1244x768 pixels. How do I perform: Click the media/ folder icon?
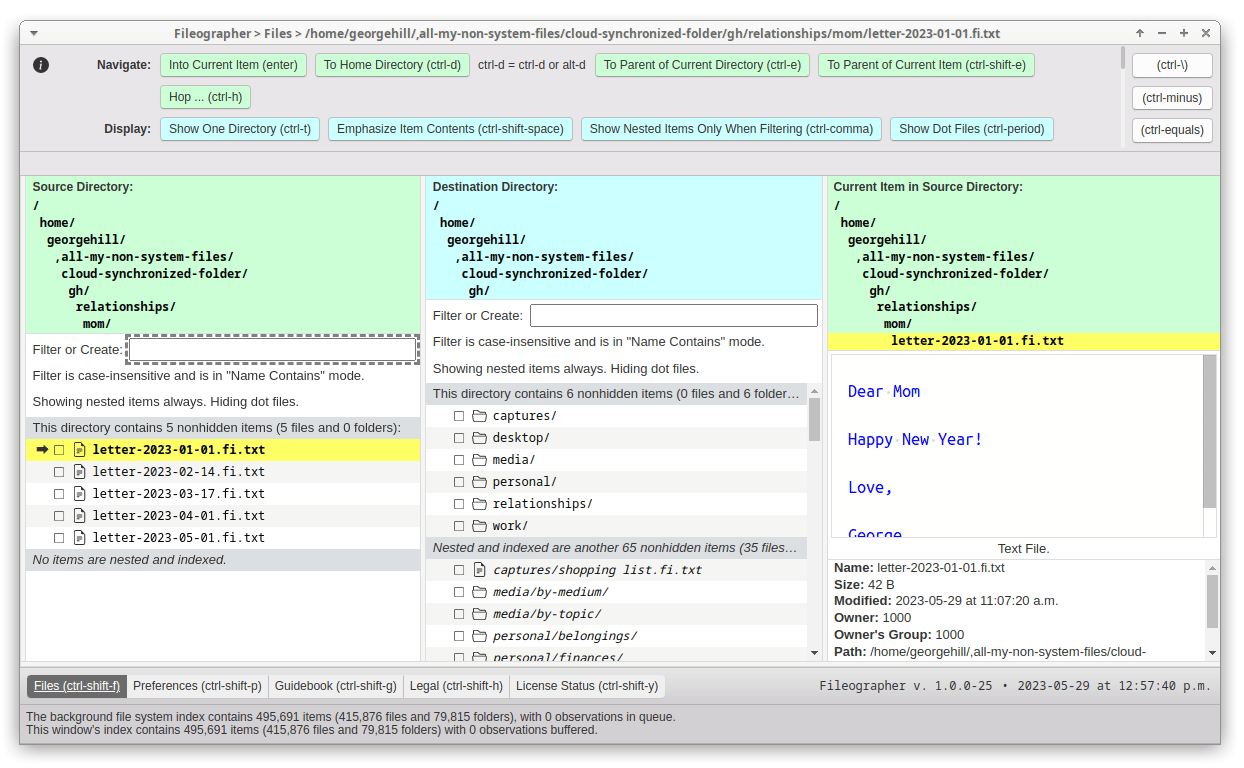tap(479, 460)
